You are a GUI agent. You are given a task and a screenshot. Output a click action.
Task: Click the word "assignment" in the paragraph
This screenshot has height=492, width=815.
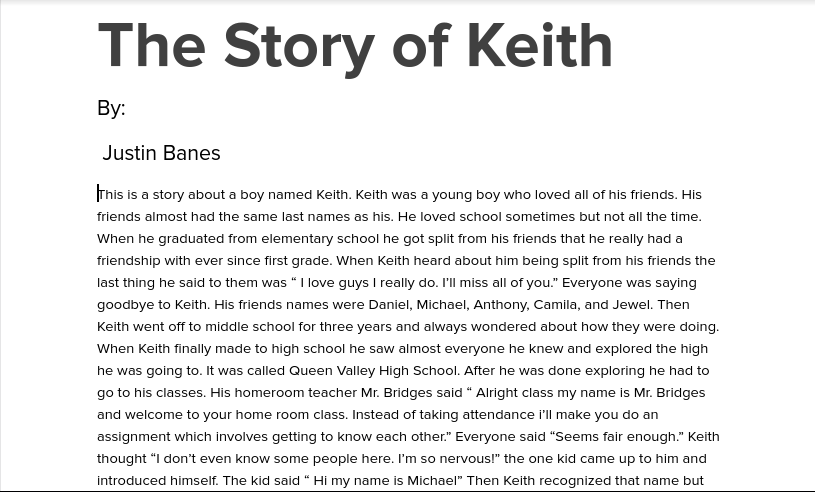point(135,436)
